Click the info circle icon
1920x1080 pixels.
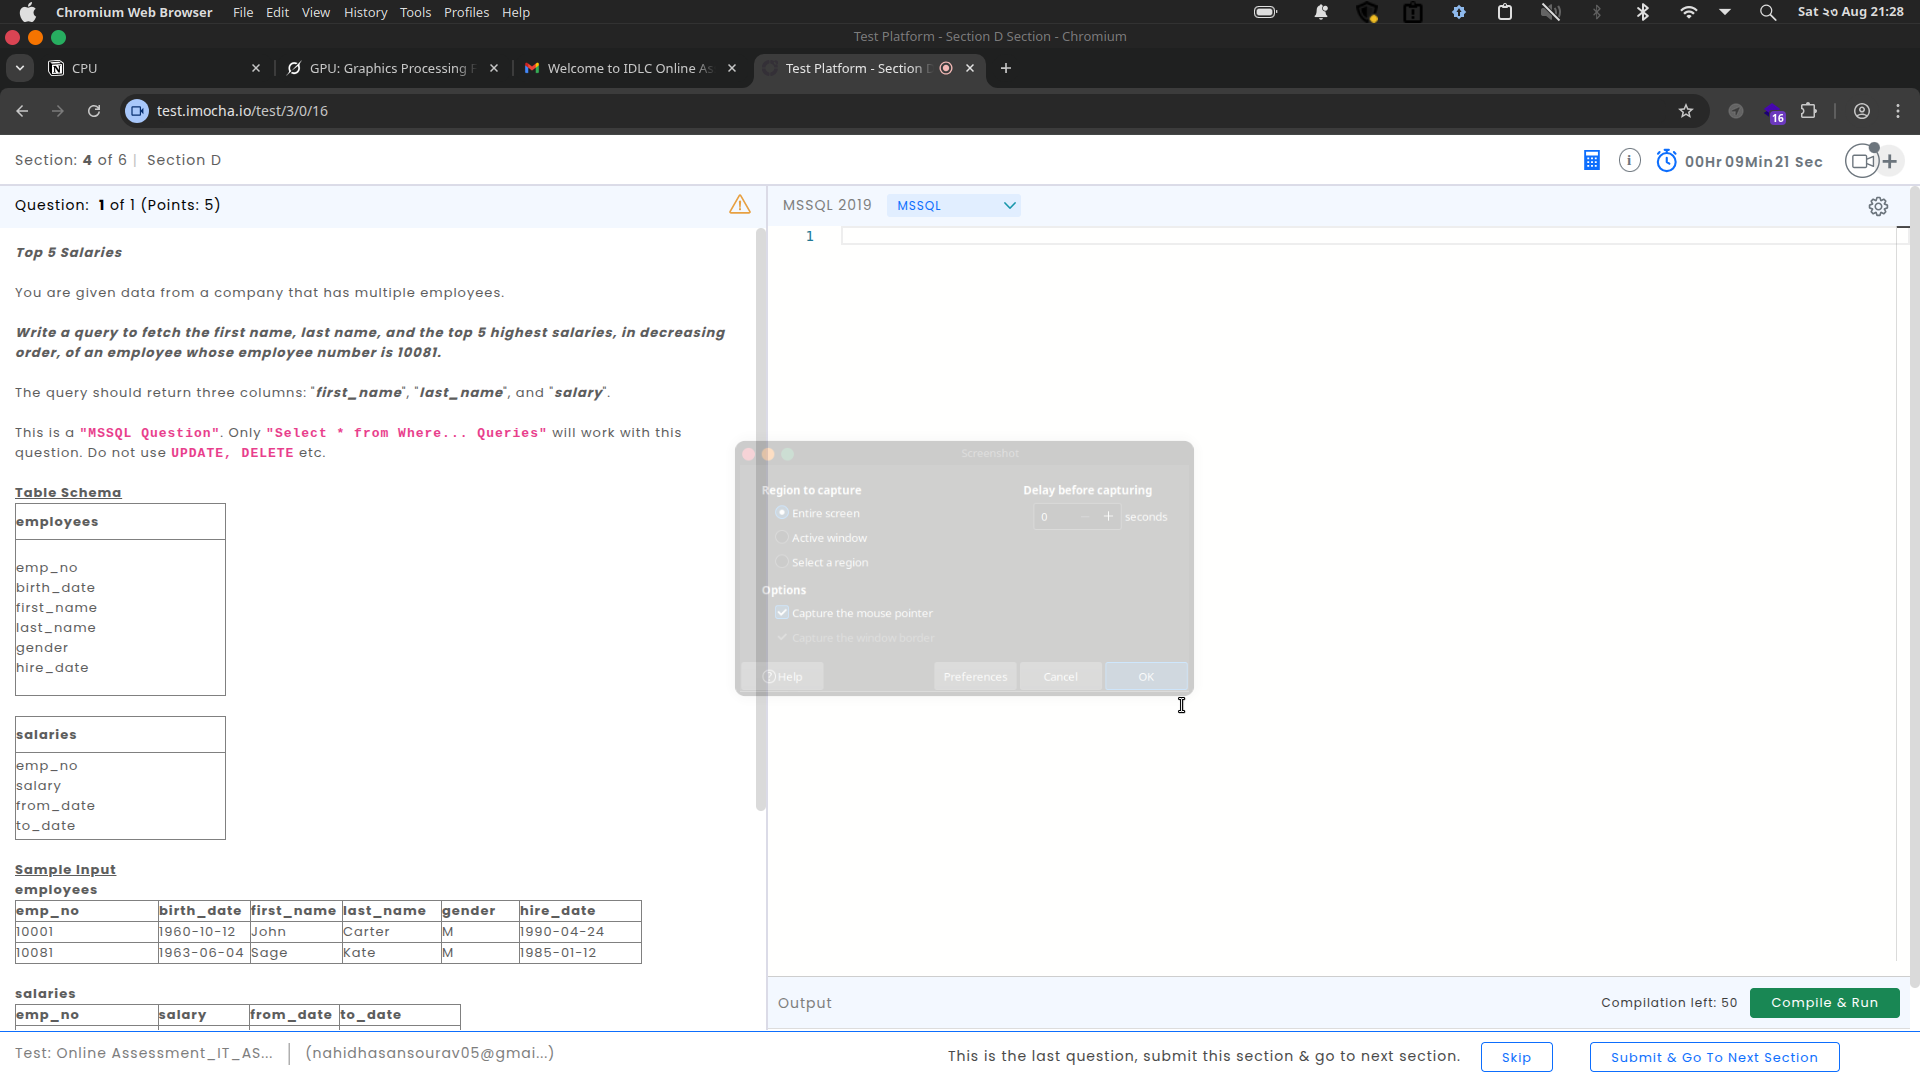click(x=1629, y=160)
